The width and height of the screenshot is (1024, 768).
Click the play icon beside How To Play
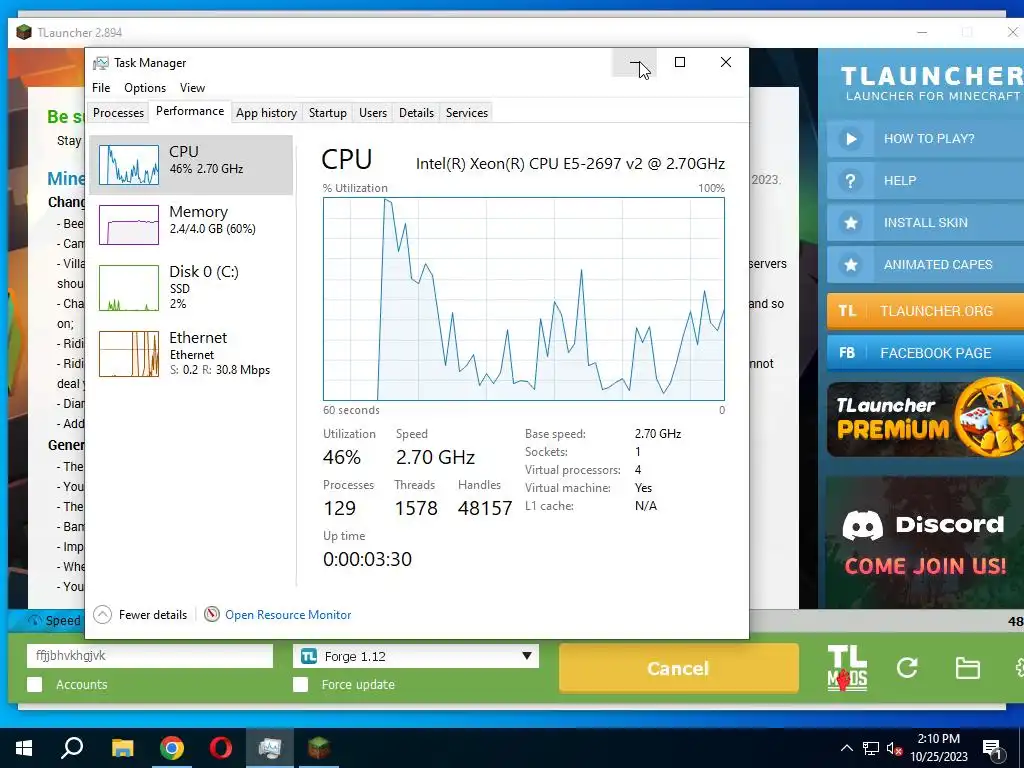point(850,138)
